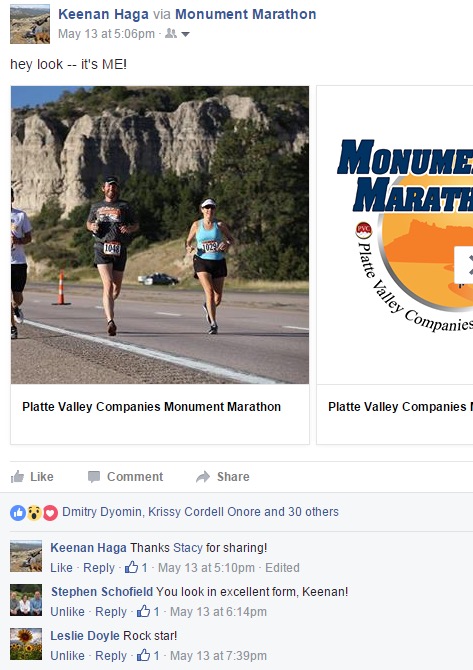Like Keenan Haga's comment
Viewport: 473px width, 670px height.
[61, 568]
